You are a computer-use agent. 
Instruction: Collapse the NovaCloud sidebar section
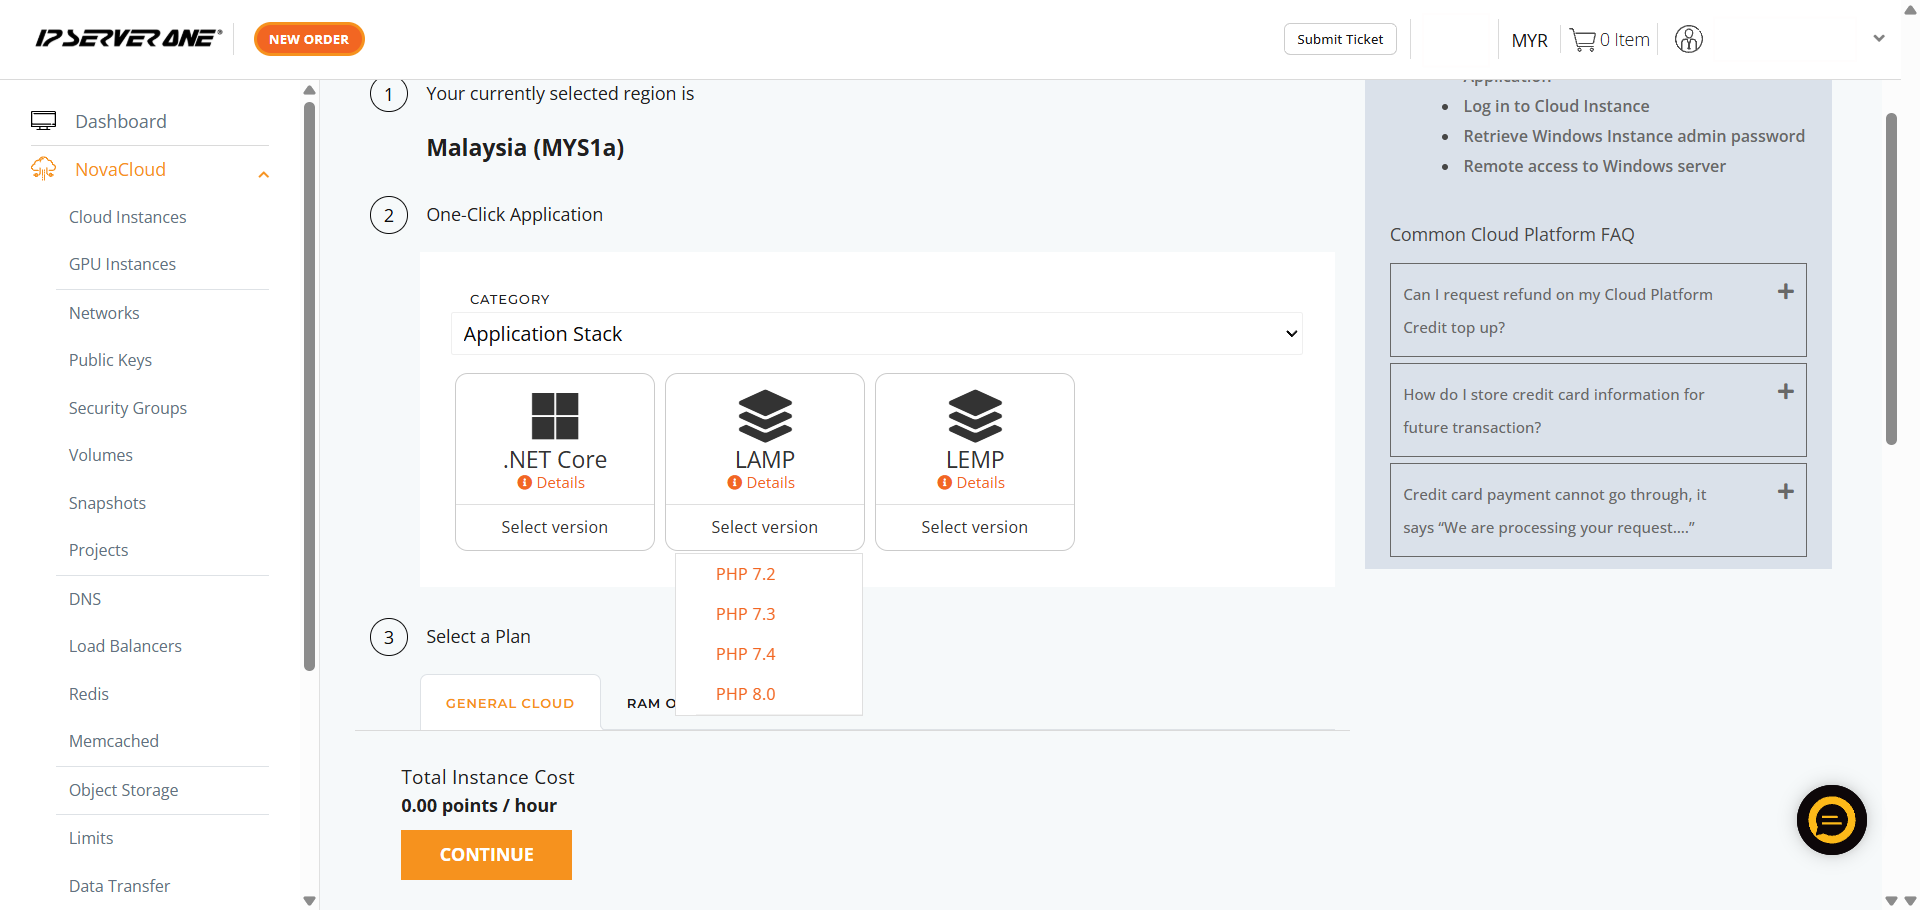(x=263, y=175)
